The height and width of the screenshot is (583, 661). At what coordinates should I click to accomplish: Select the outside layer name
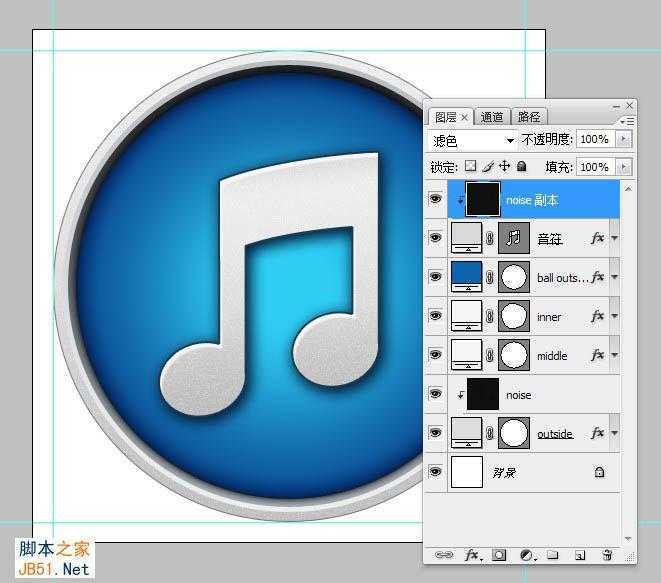pyautogui.click(x=555, y=434)
